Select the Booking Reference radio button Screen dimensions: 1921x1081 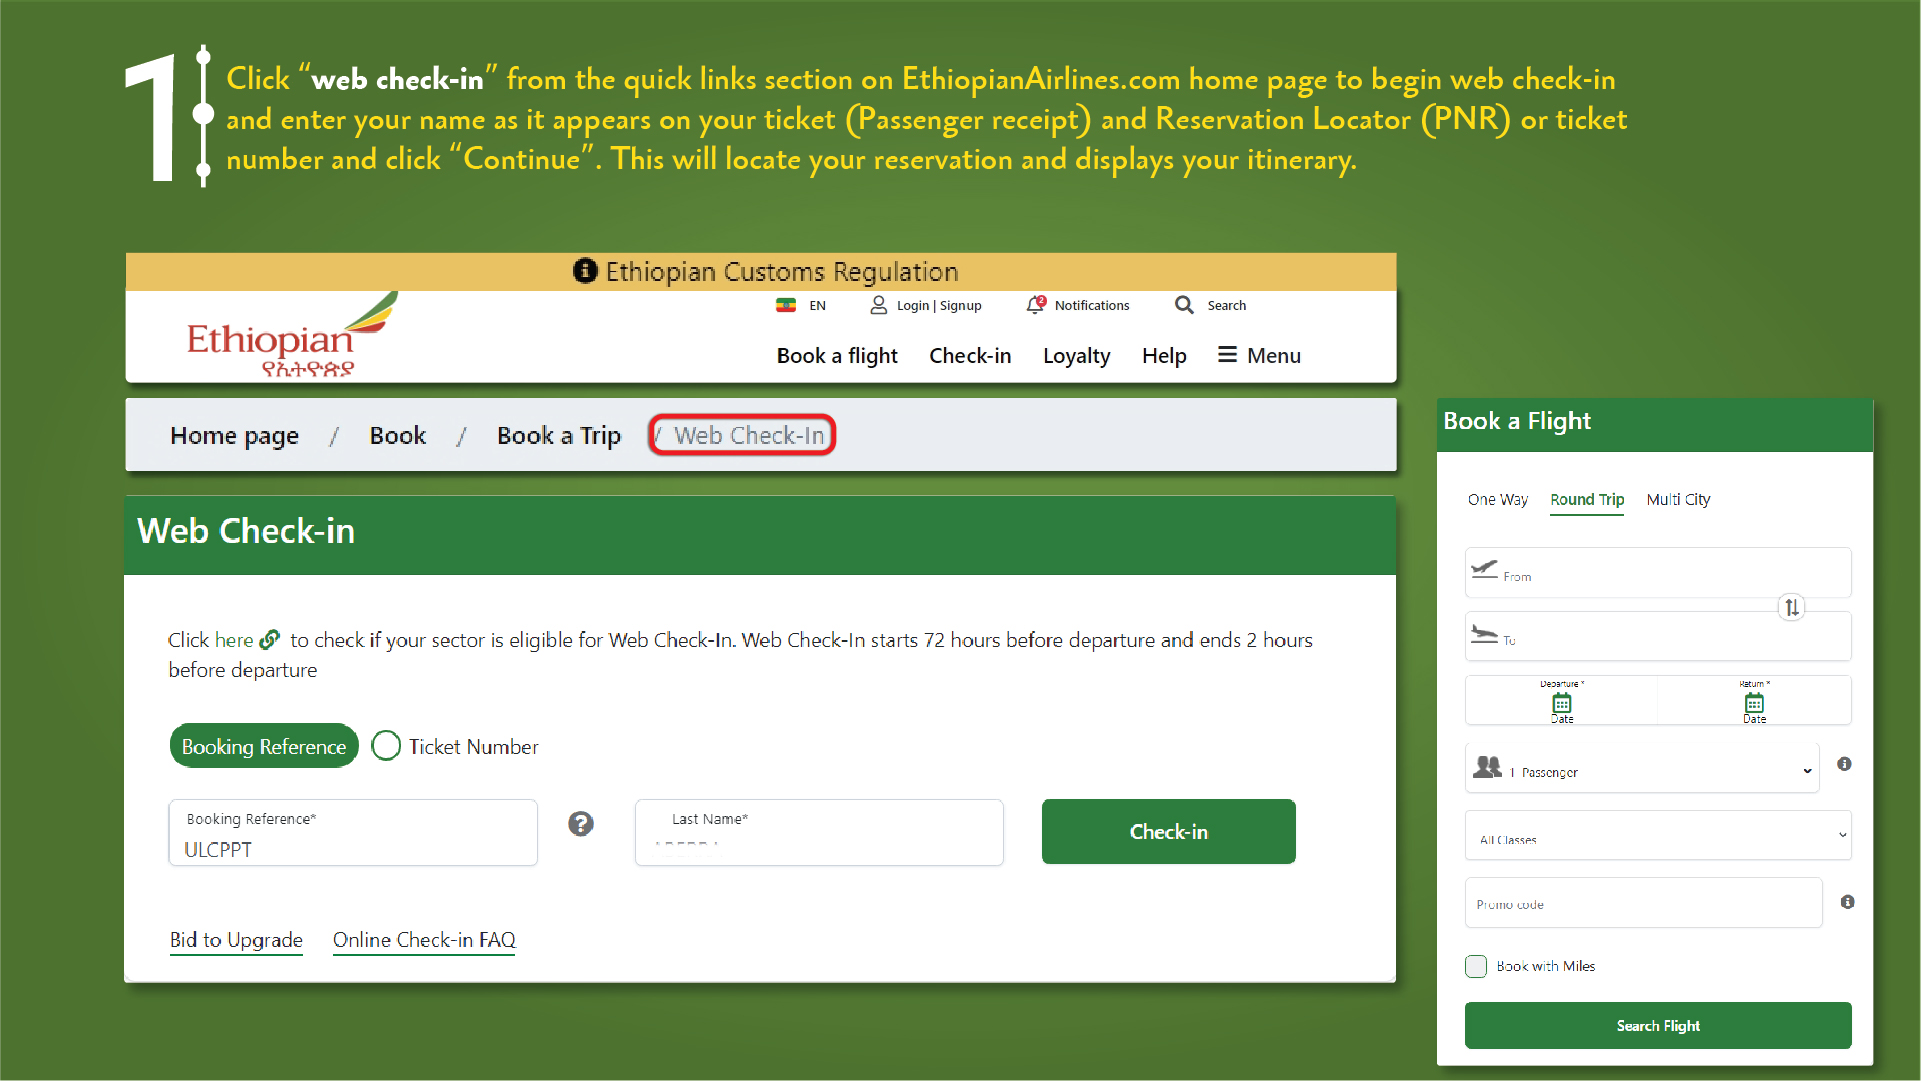(x=263, y=746)
